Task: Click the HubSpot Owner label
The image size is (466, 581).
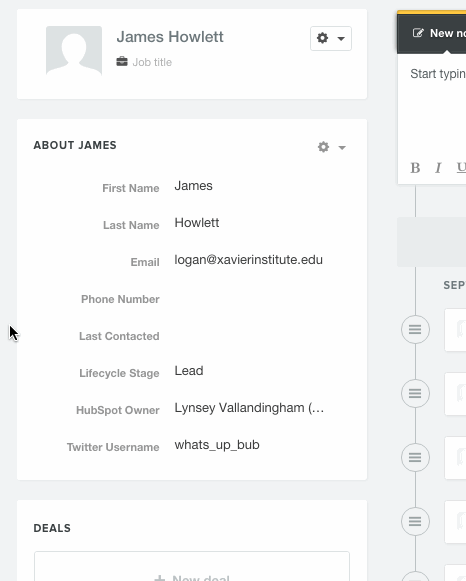Action: [x=118, y=410]
